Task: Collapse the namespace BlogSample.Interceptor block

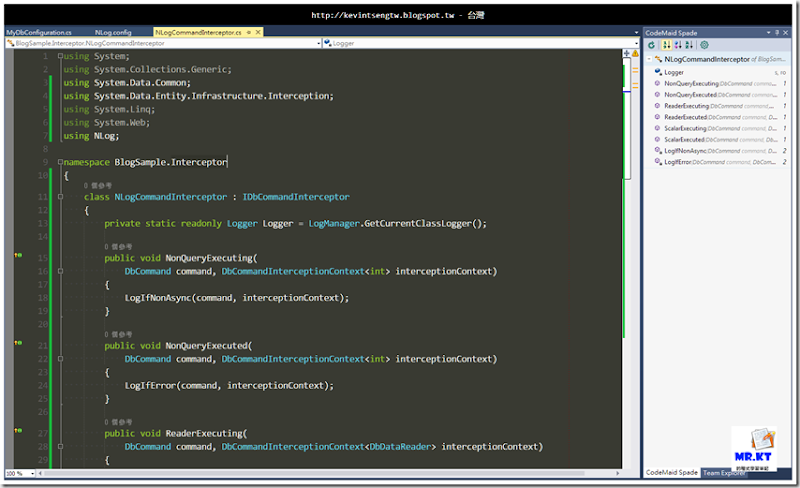Action: point(60,162)
